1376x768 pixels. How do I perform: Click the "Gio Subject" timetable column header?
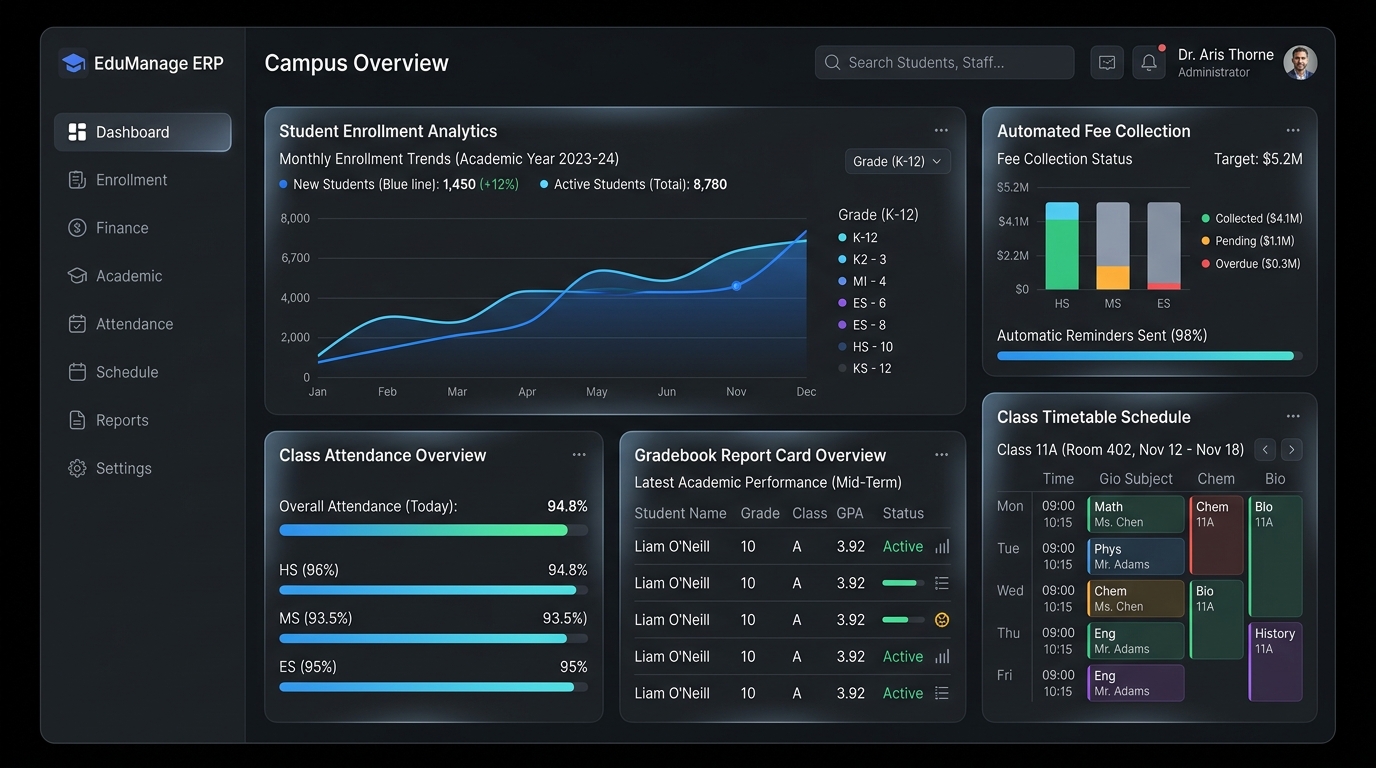click(x=1136, y=479)
